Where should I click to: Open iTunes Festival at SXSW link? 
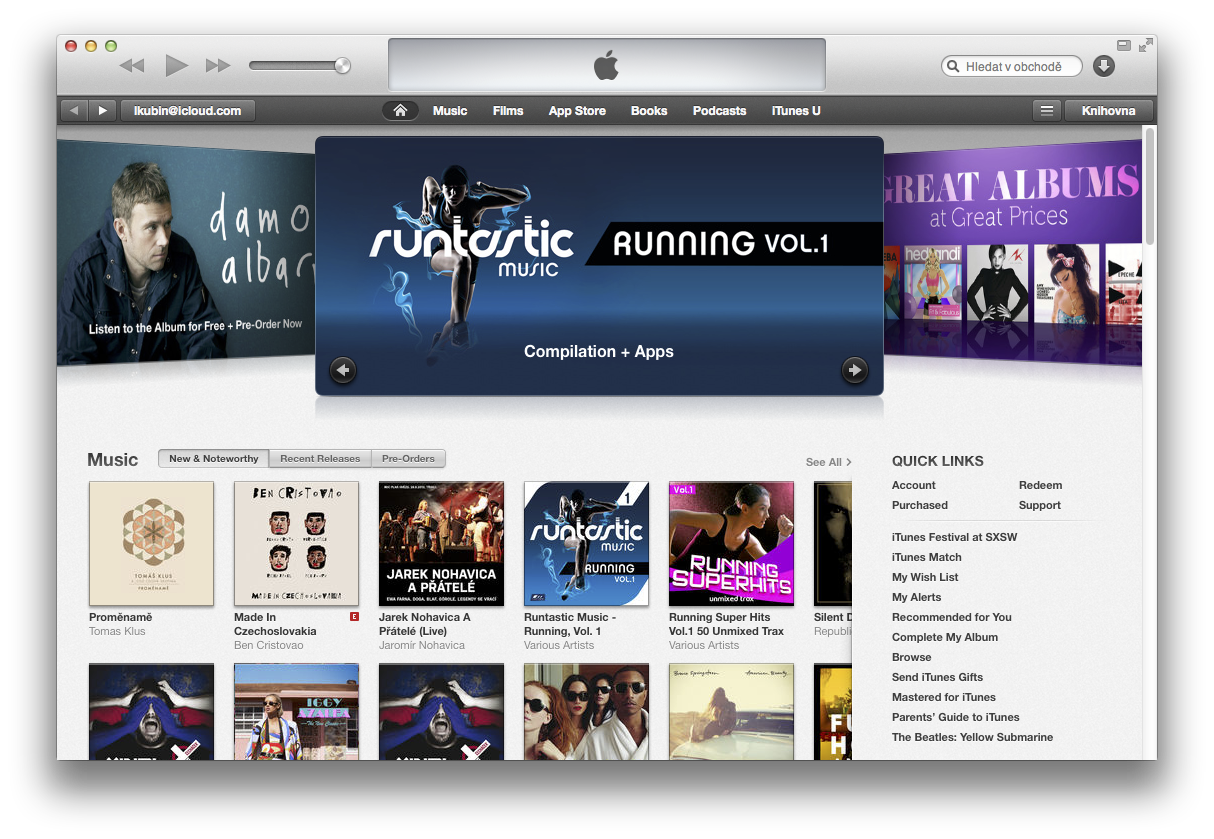click(954, 538)
